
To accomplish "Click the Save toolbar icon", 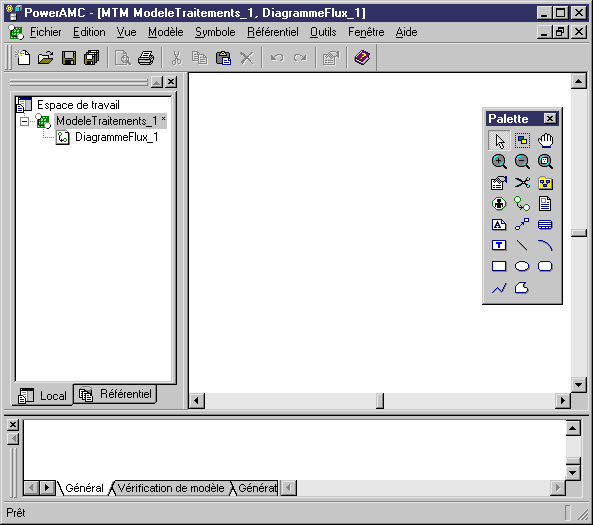I will (69, 58).
